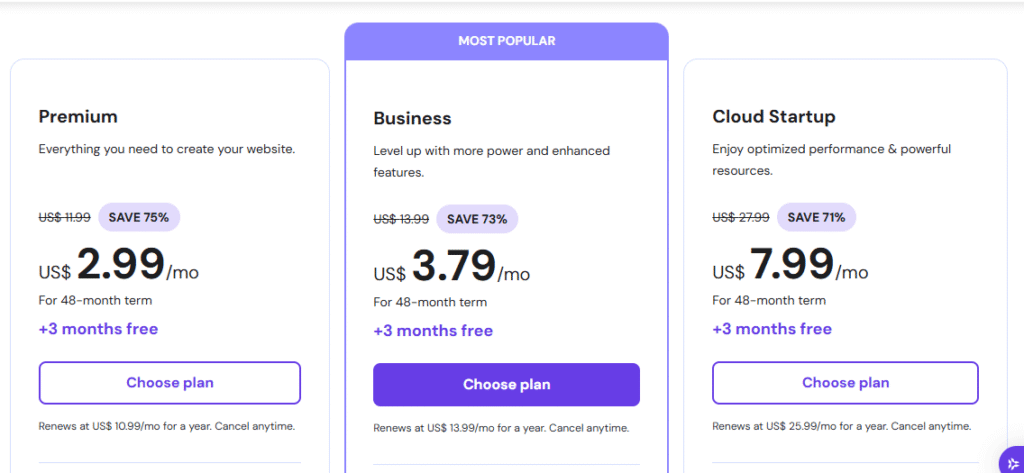The image size is (1024, 473).
Task: Click Choose plan under Premium
Action: pos(170,382)
